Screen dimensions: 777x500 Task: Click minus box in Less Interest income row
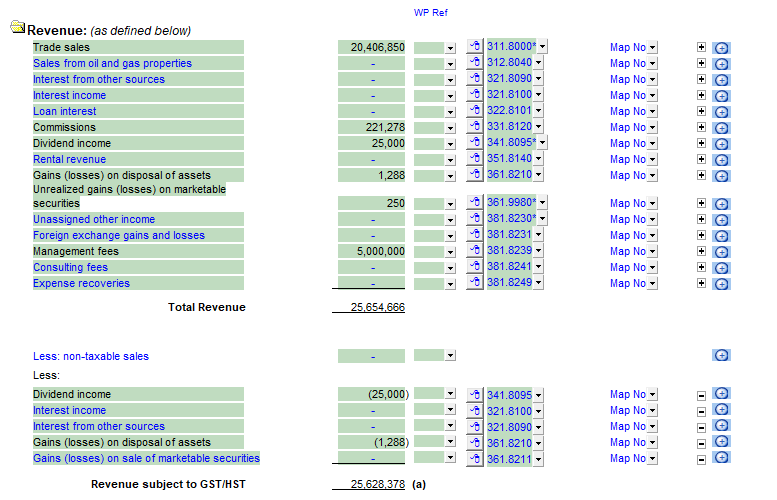tap(701, 412)
